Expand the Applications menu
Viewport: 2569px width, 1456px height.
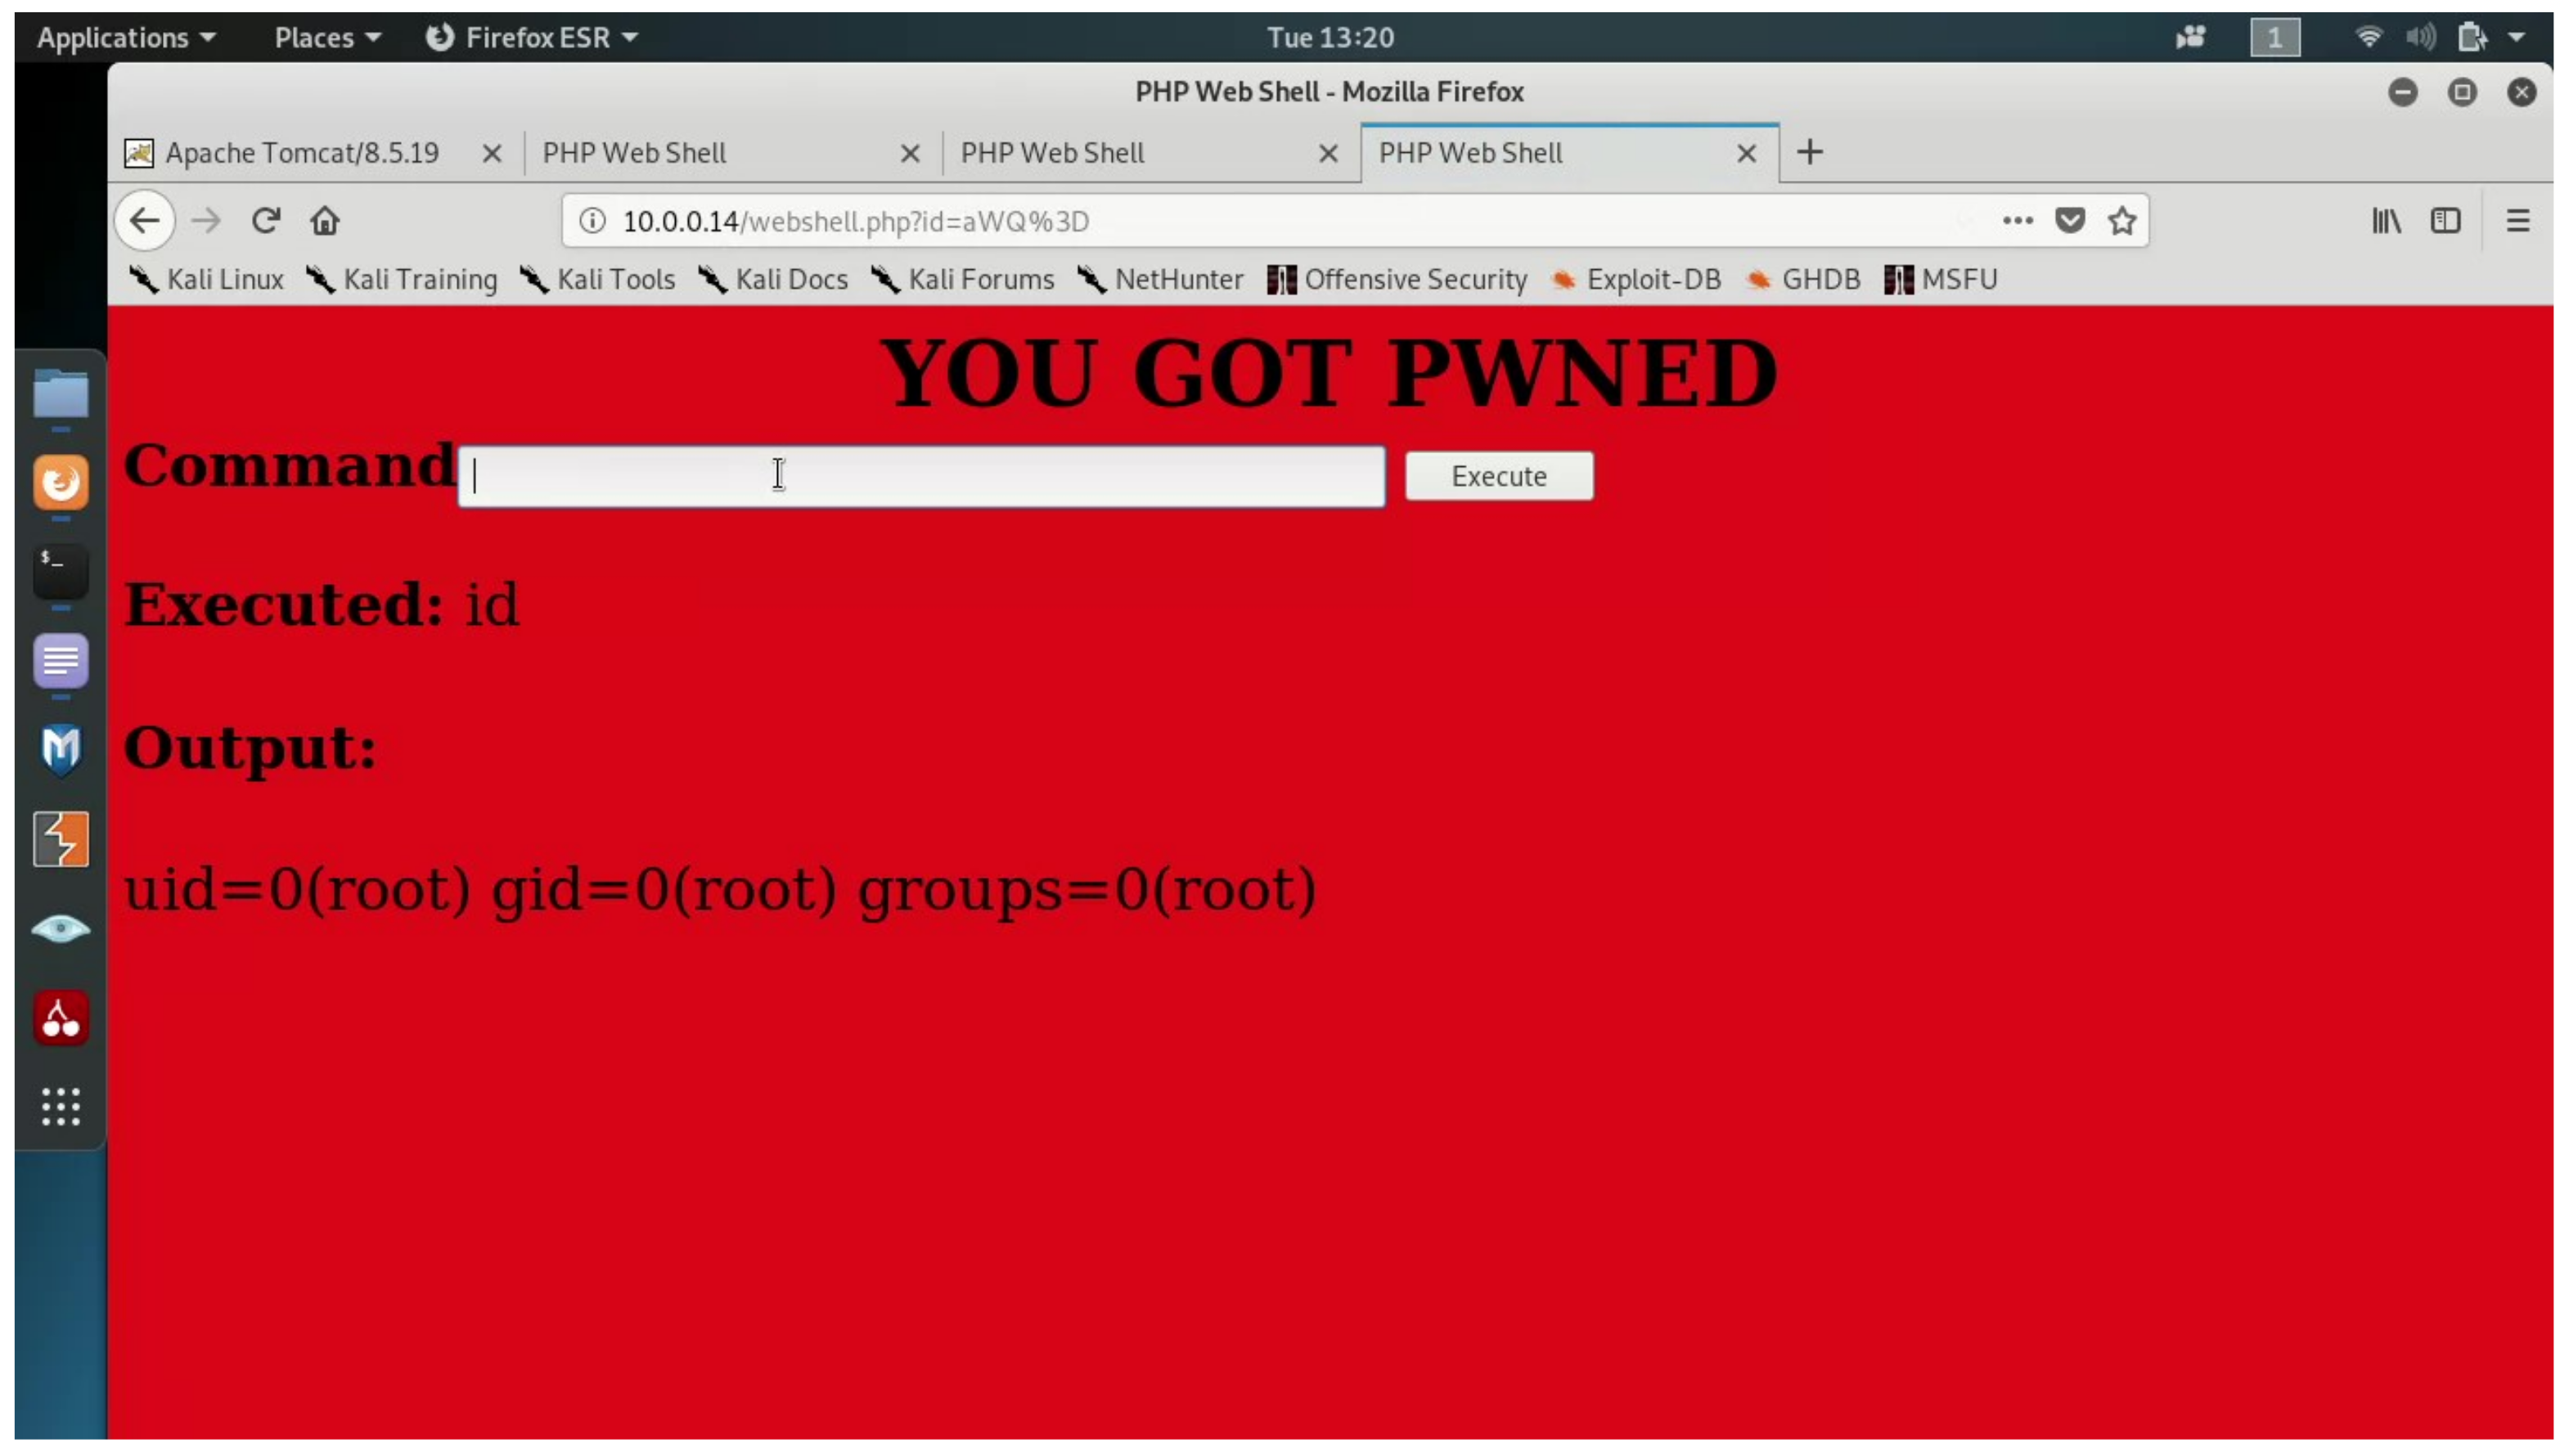[126, 37]
